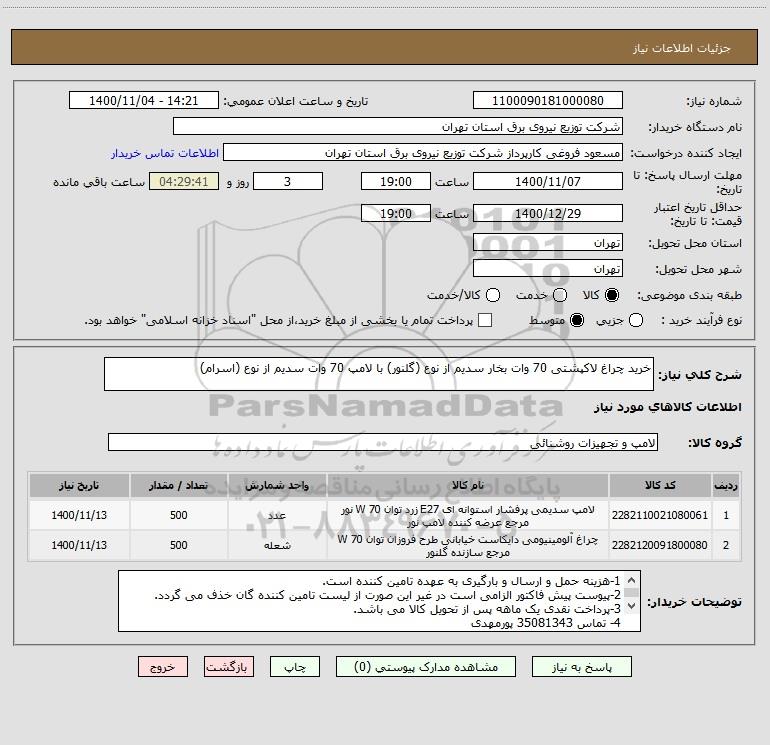Viewport: 770px width, 745px height.
Task: Click the remaining time 04:29:41 field
Action: click(x=184, y=181)
